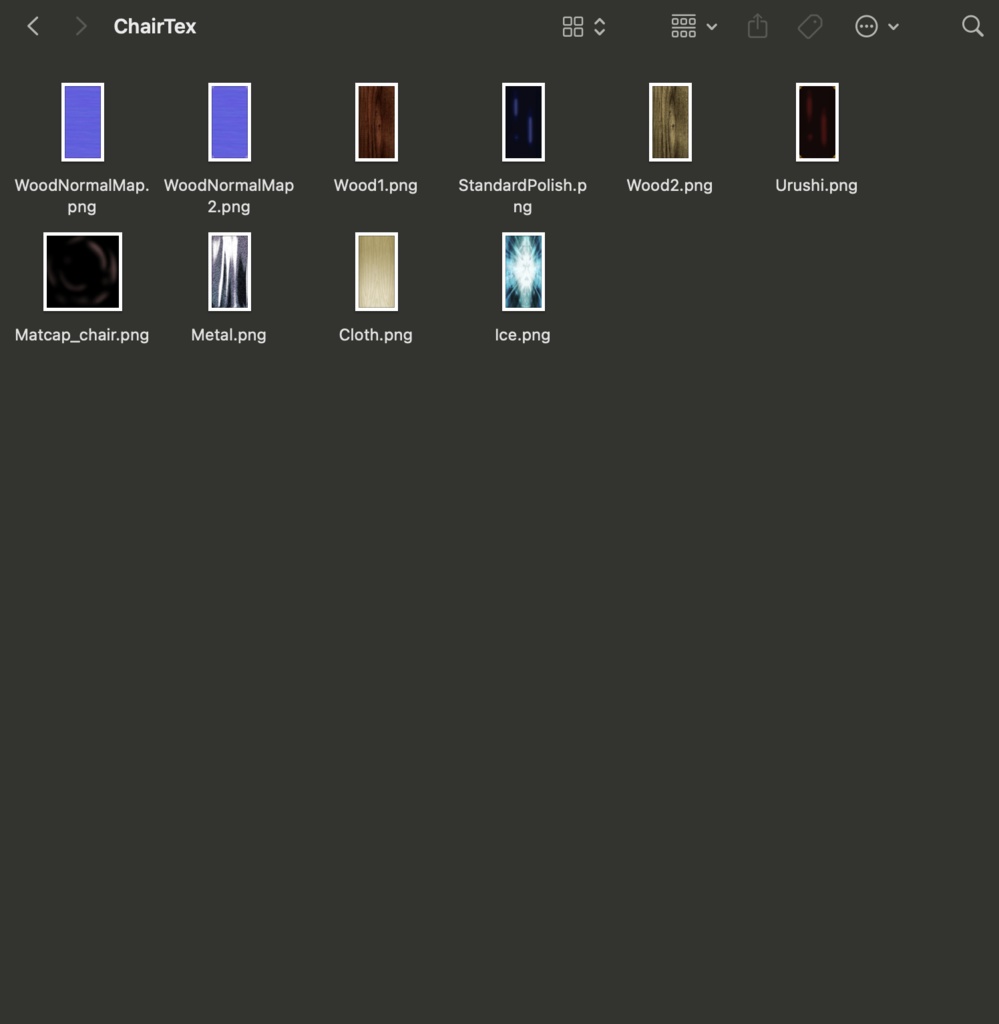Screen dimensions: 999x1024
Task: Expand the group-by dropdown chevron
Action: click(x=712, y=27)
